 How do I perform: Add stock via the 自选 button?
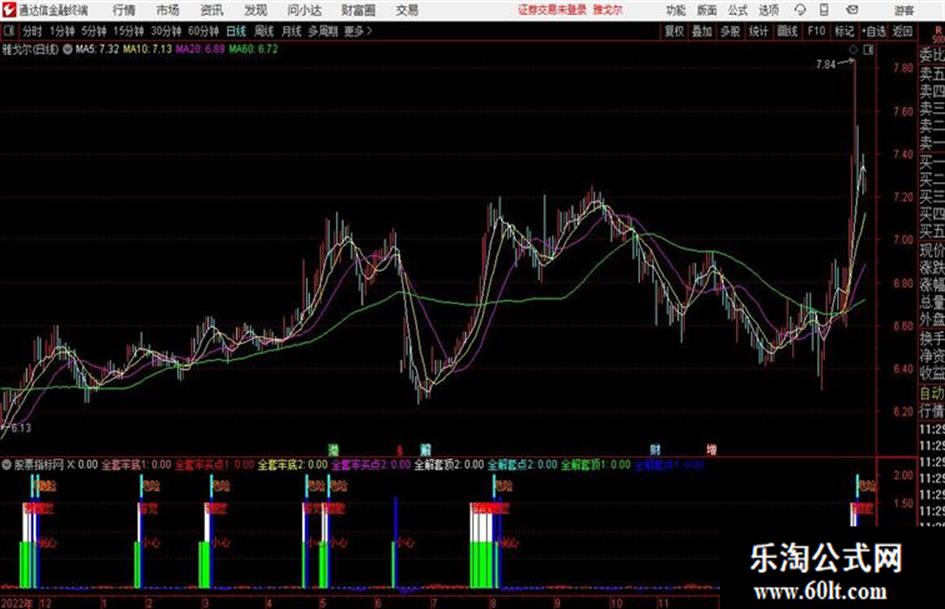coord(873,31)
